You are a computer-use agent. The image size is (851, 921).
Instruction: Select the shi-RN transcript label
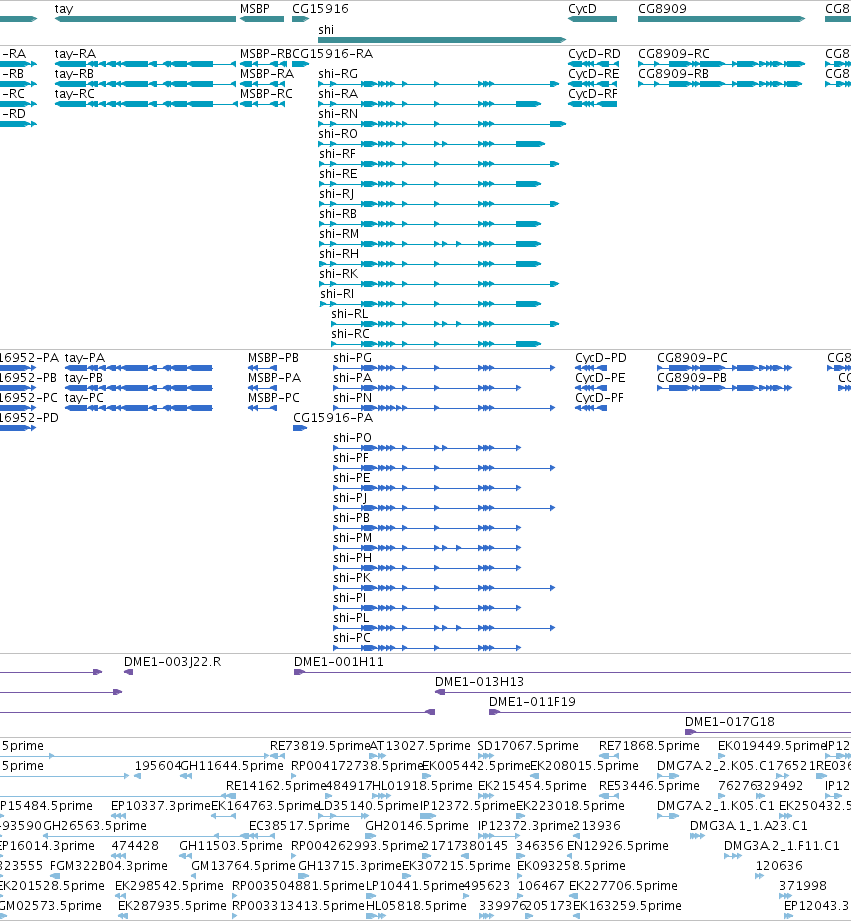338,114
